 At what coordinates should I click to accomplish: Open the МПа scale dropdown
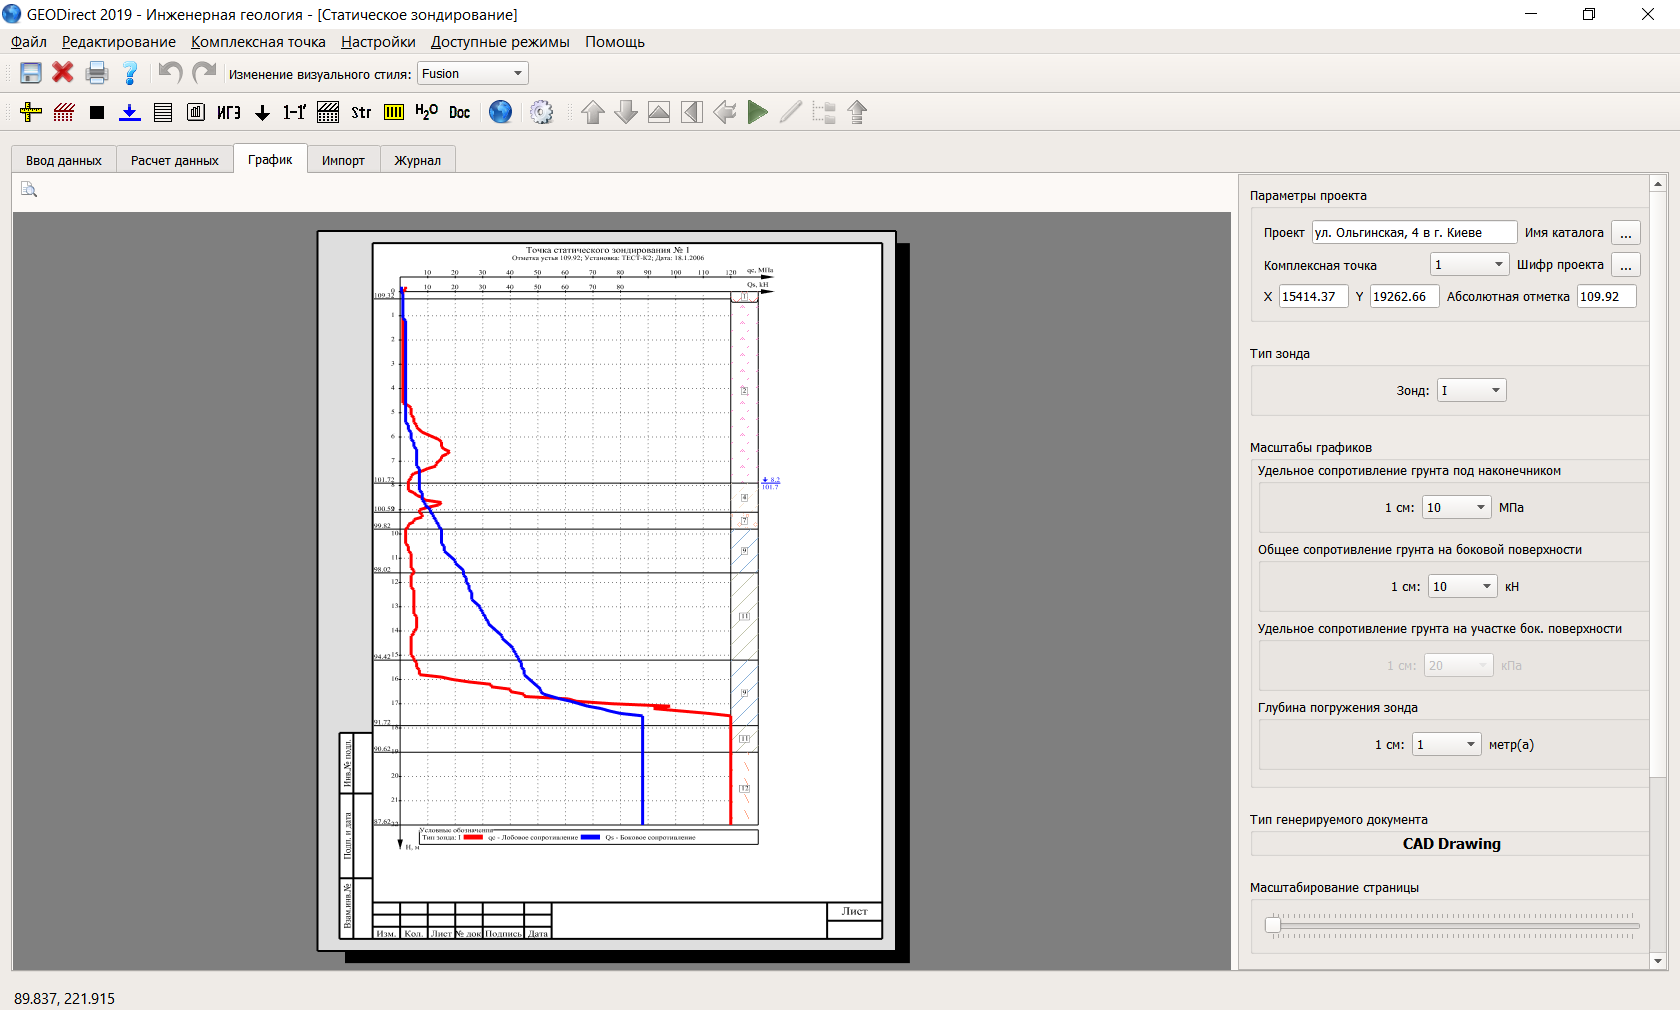[x=1457, y=507]
